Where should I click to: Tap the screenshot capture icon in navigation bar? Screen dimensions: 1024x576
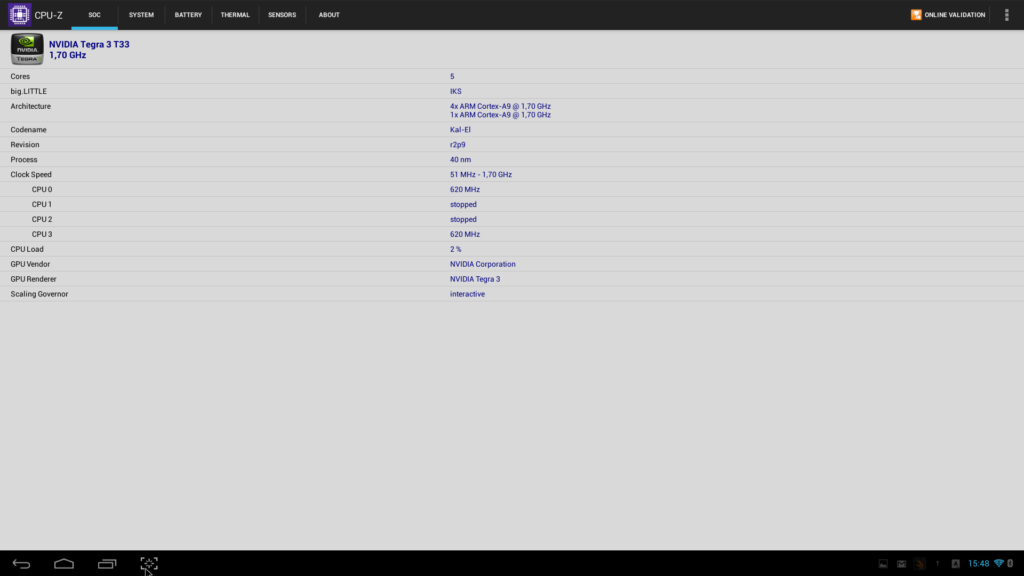(149, 564)
